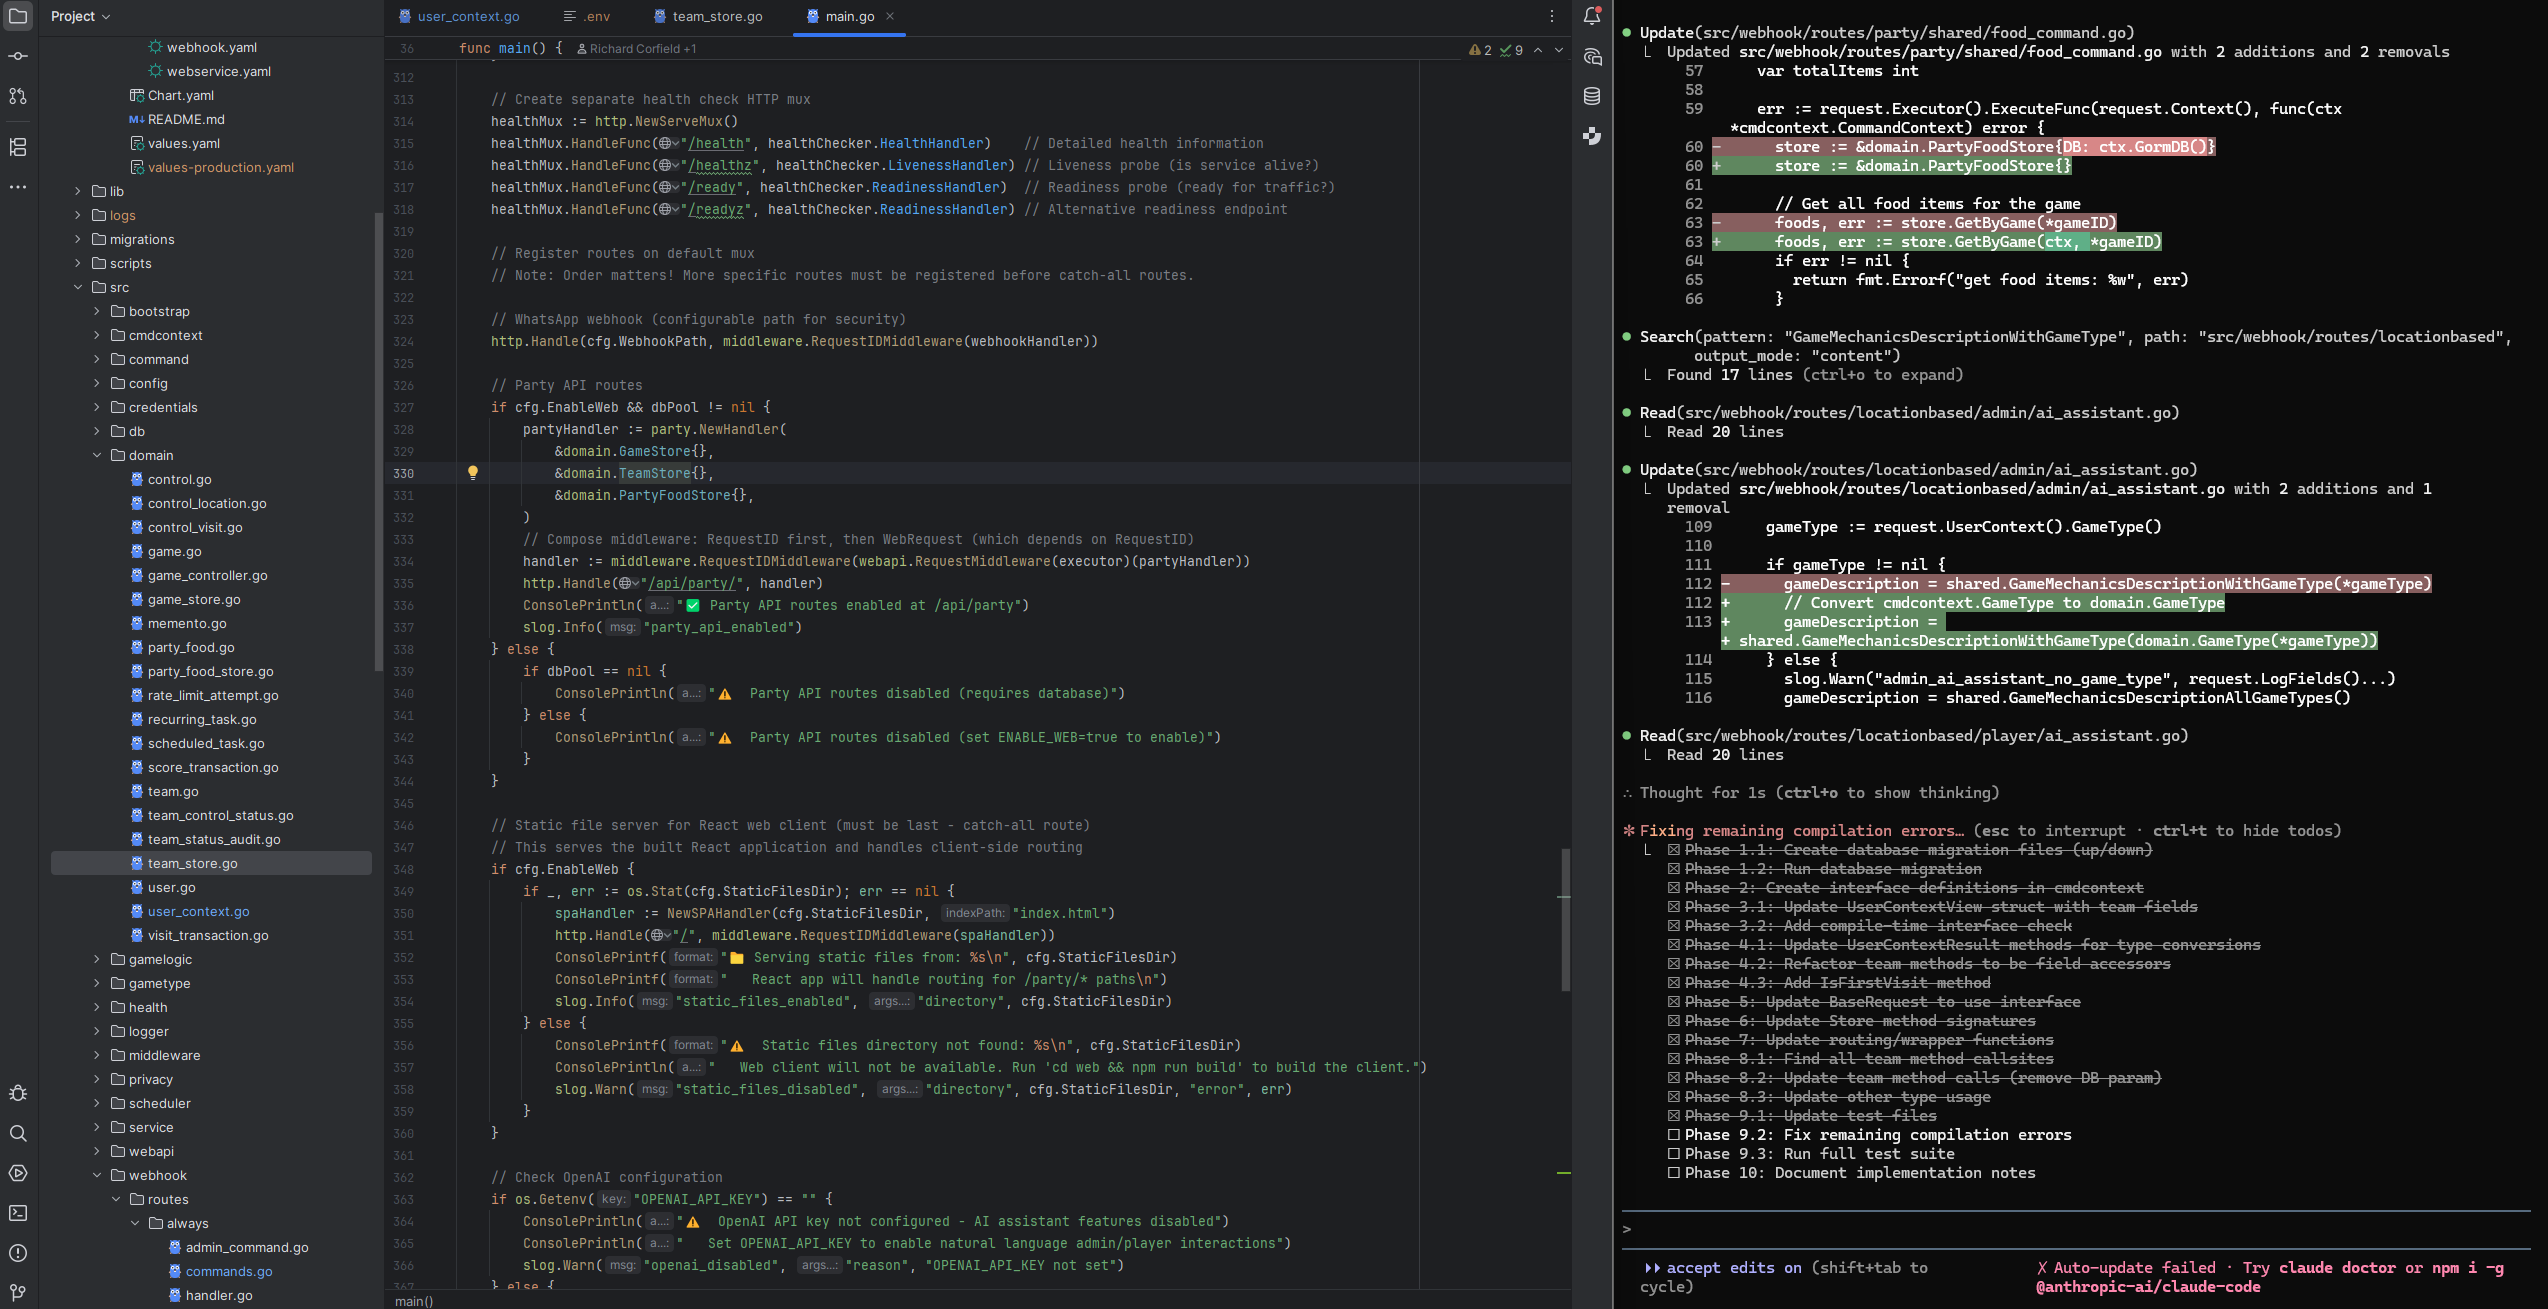Open More Tool Windows via ellipsis icon

(x=17, y=188)
